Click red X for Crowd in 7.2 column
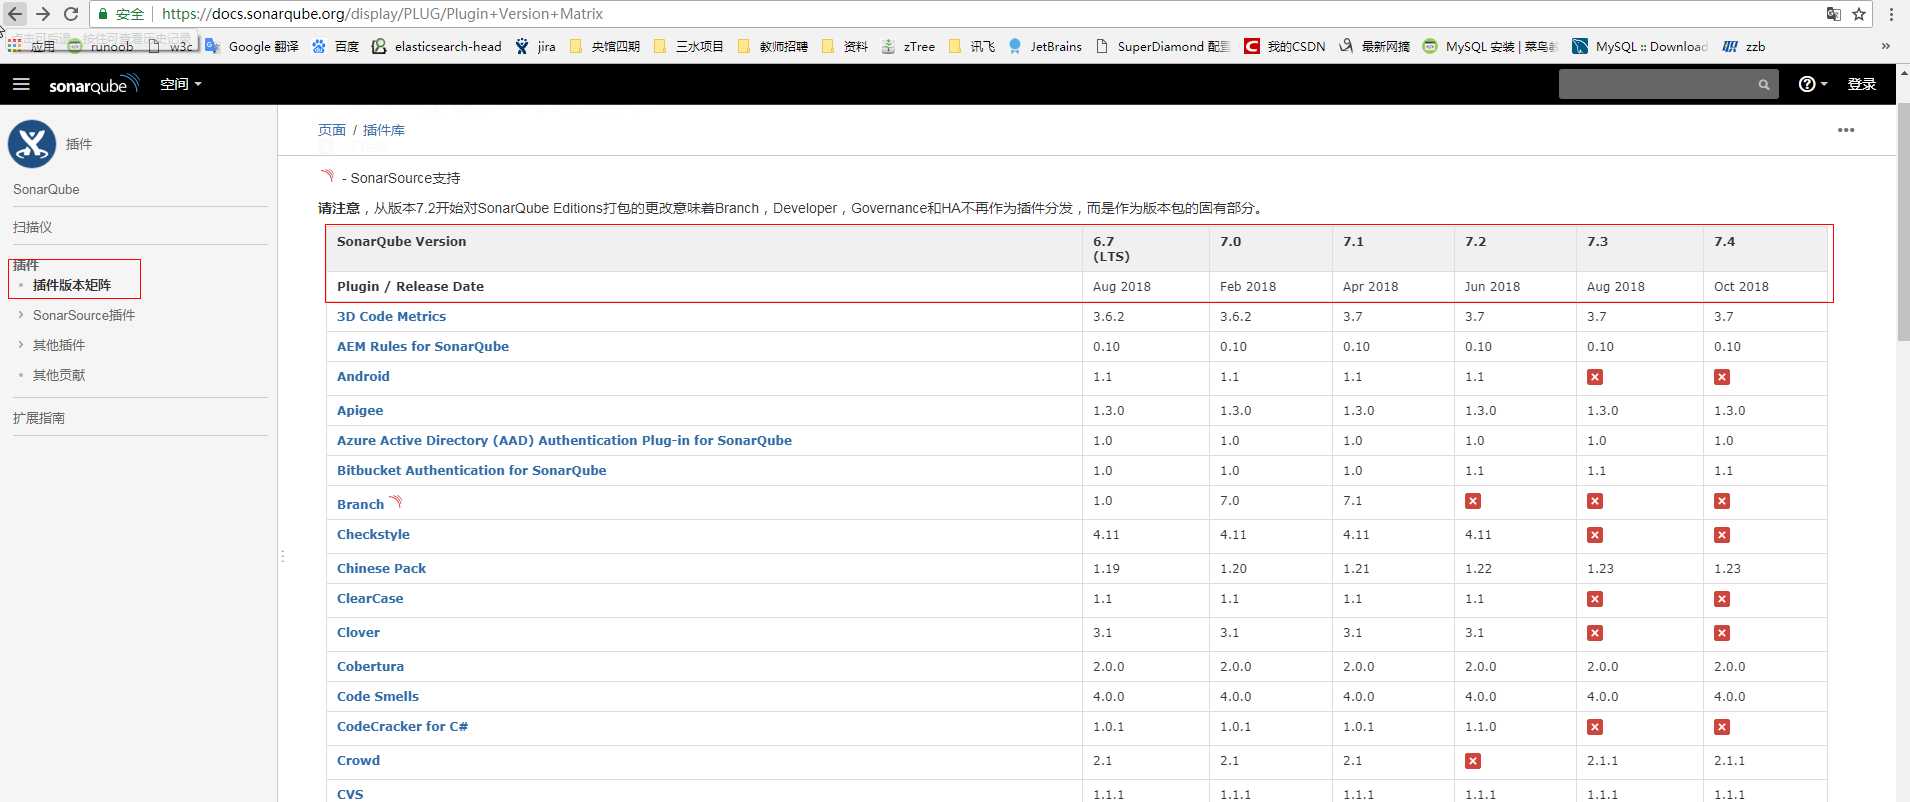 [1473, 761]
